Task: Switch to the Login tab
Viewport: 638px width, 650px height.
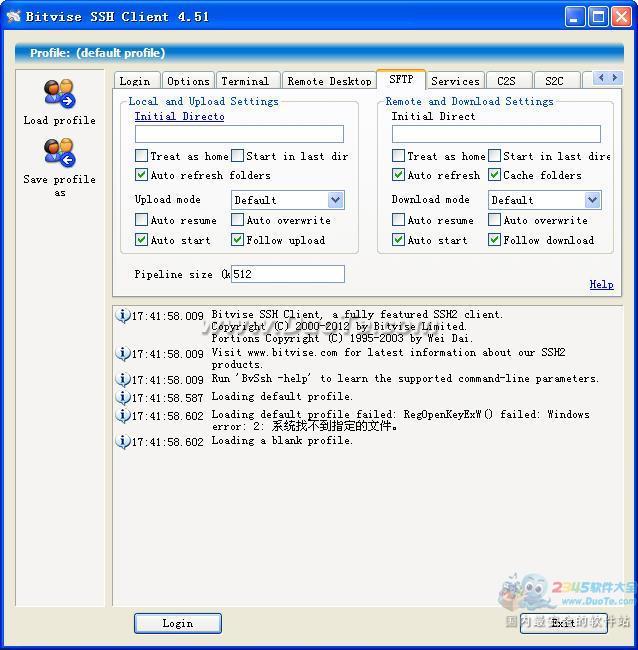Action: pyautogui.click(x=137, y=80)
